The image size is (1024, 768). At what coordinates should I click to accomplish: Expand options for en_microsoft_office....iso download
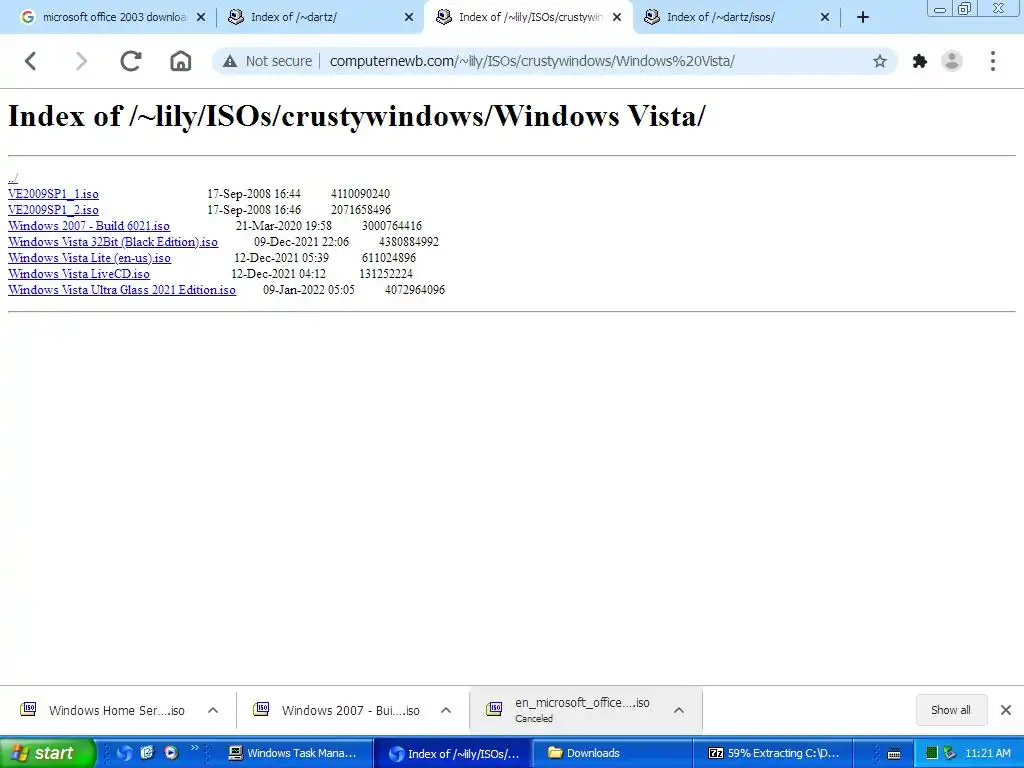(679, 711)
